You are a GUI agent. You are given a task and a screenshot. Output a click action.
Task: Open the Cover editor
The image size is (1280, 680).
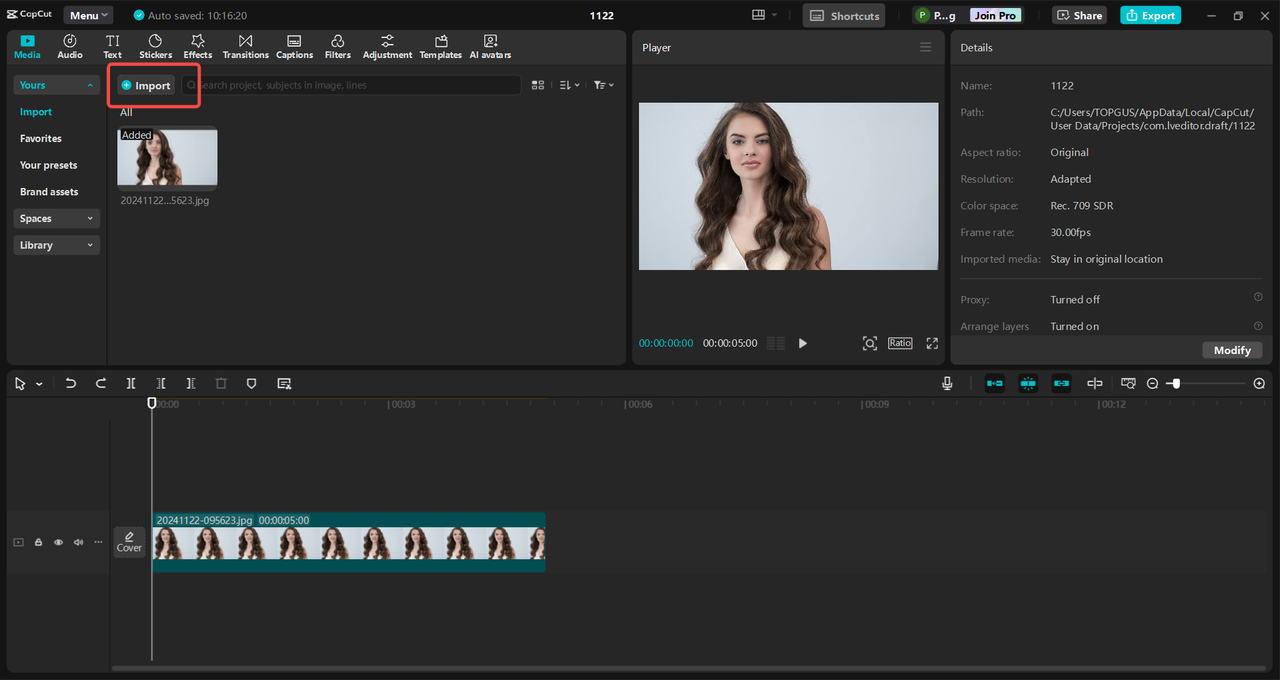pyautogui.click(x=129, y=542)
